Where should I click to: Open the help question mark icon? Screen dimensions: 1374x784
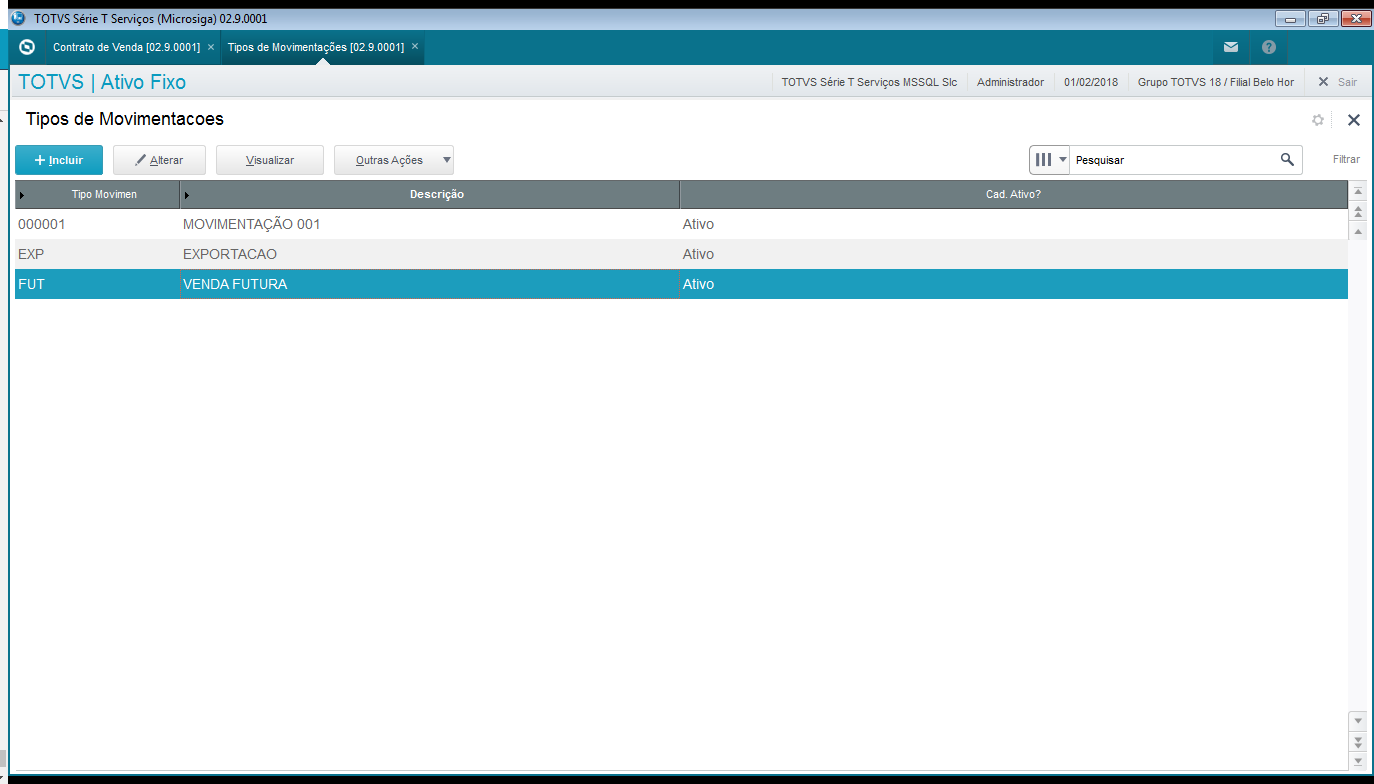[x=1269, y=47]
